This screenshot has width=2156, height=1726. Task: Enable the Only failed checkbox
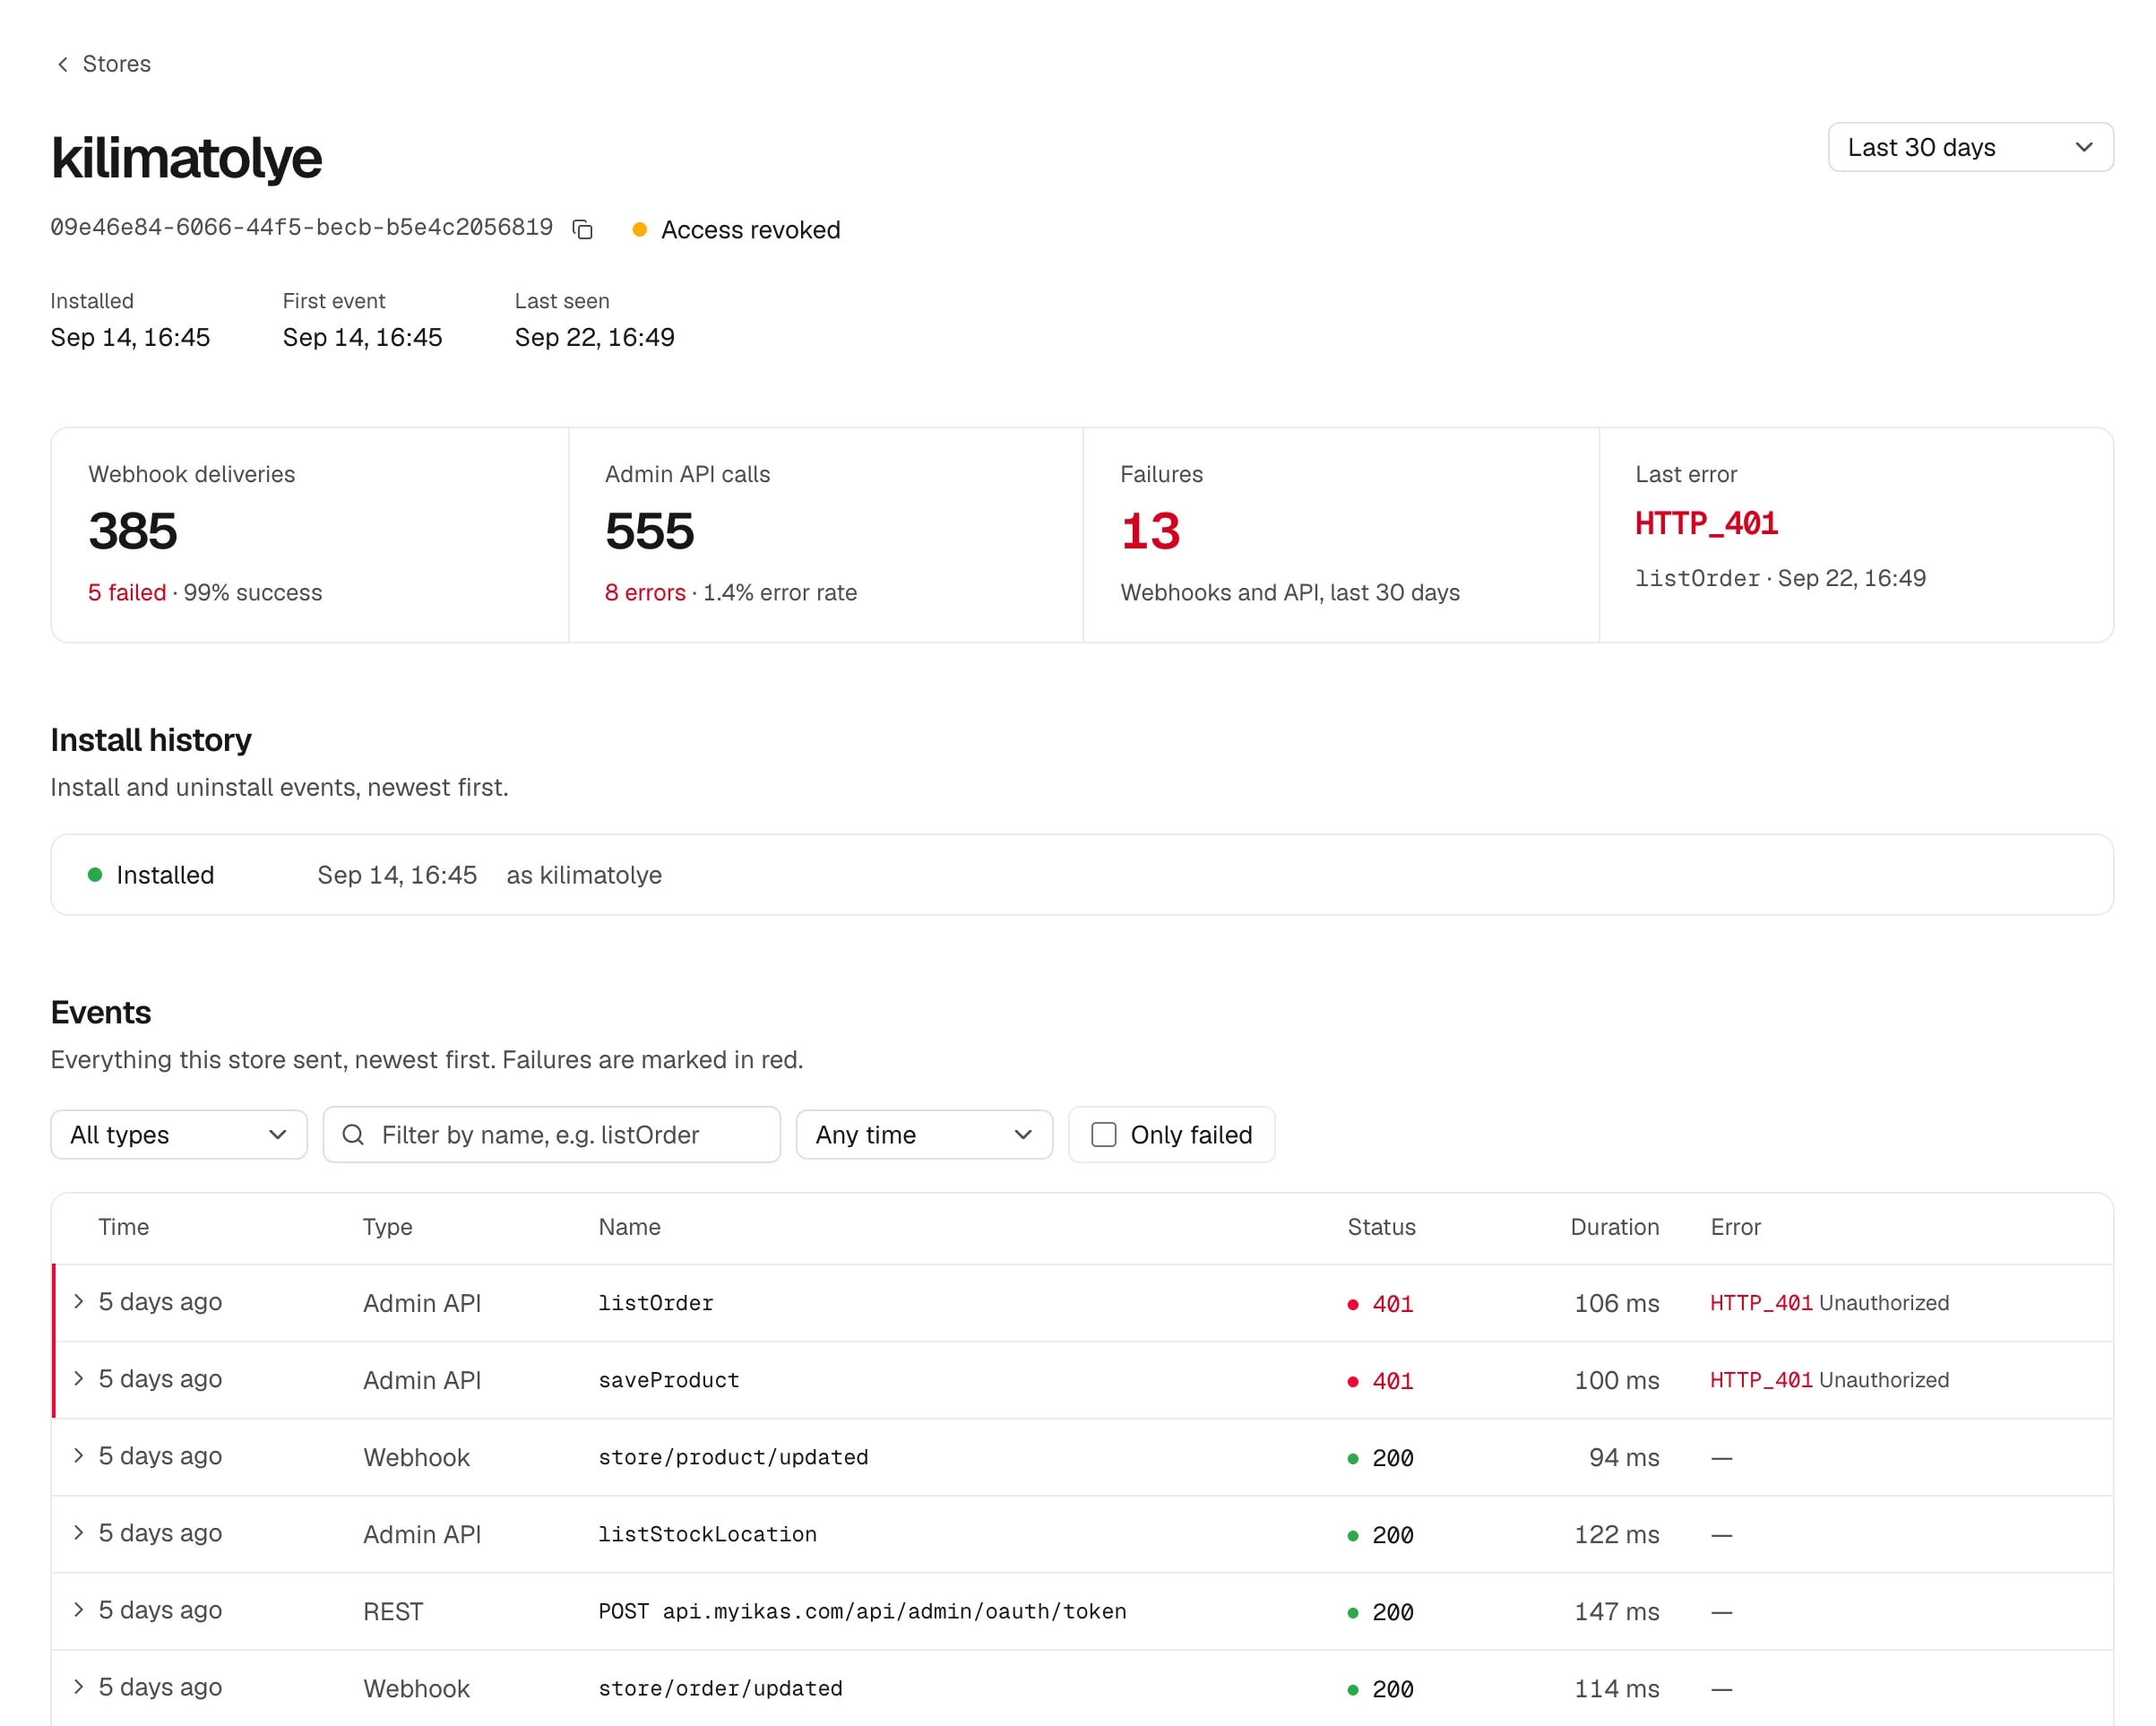1104,1134
